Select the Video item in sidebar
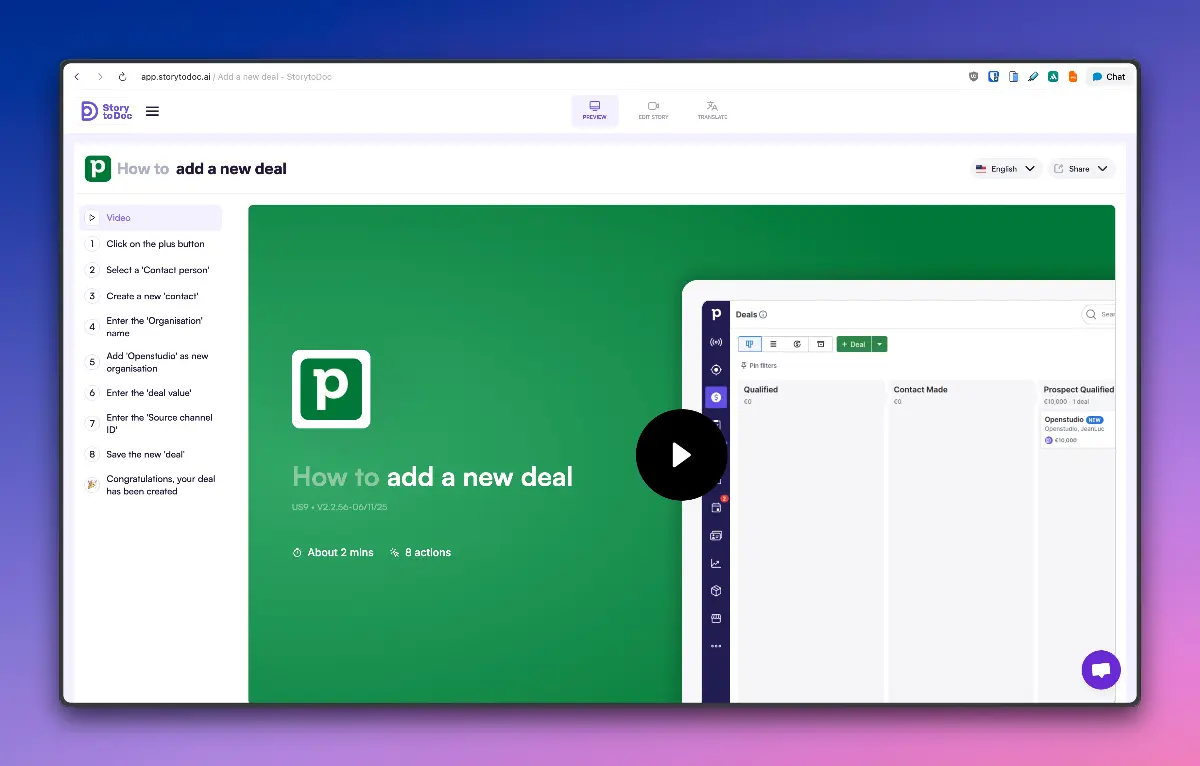This screenshot has width=1200, height=766. coord(150,218)
